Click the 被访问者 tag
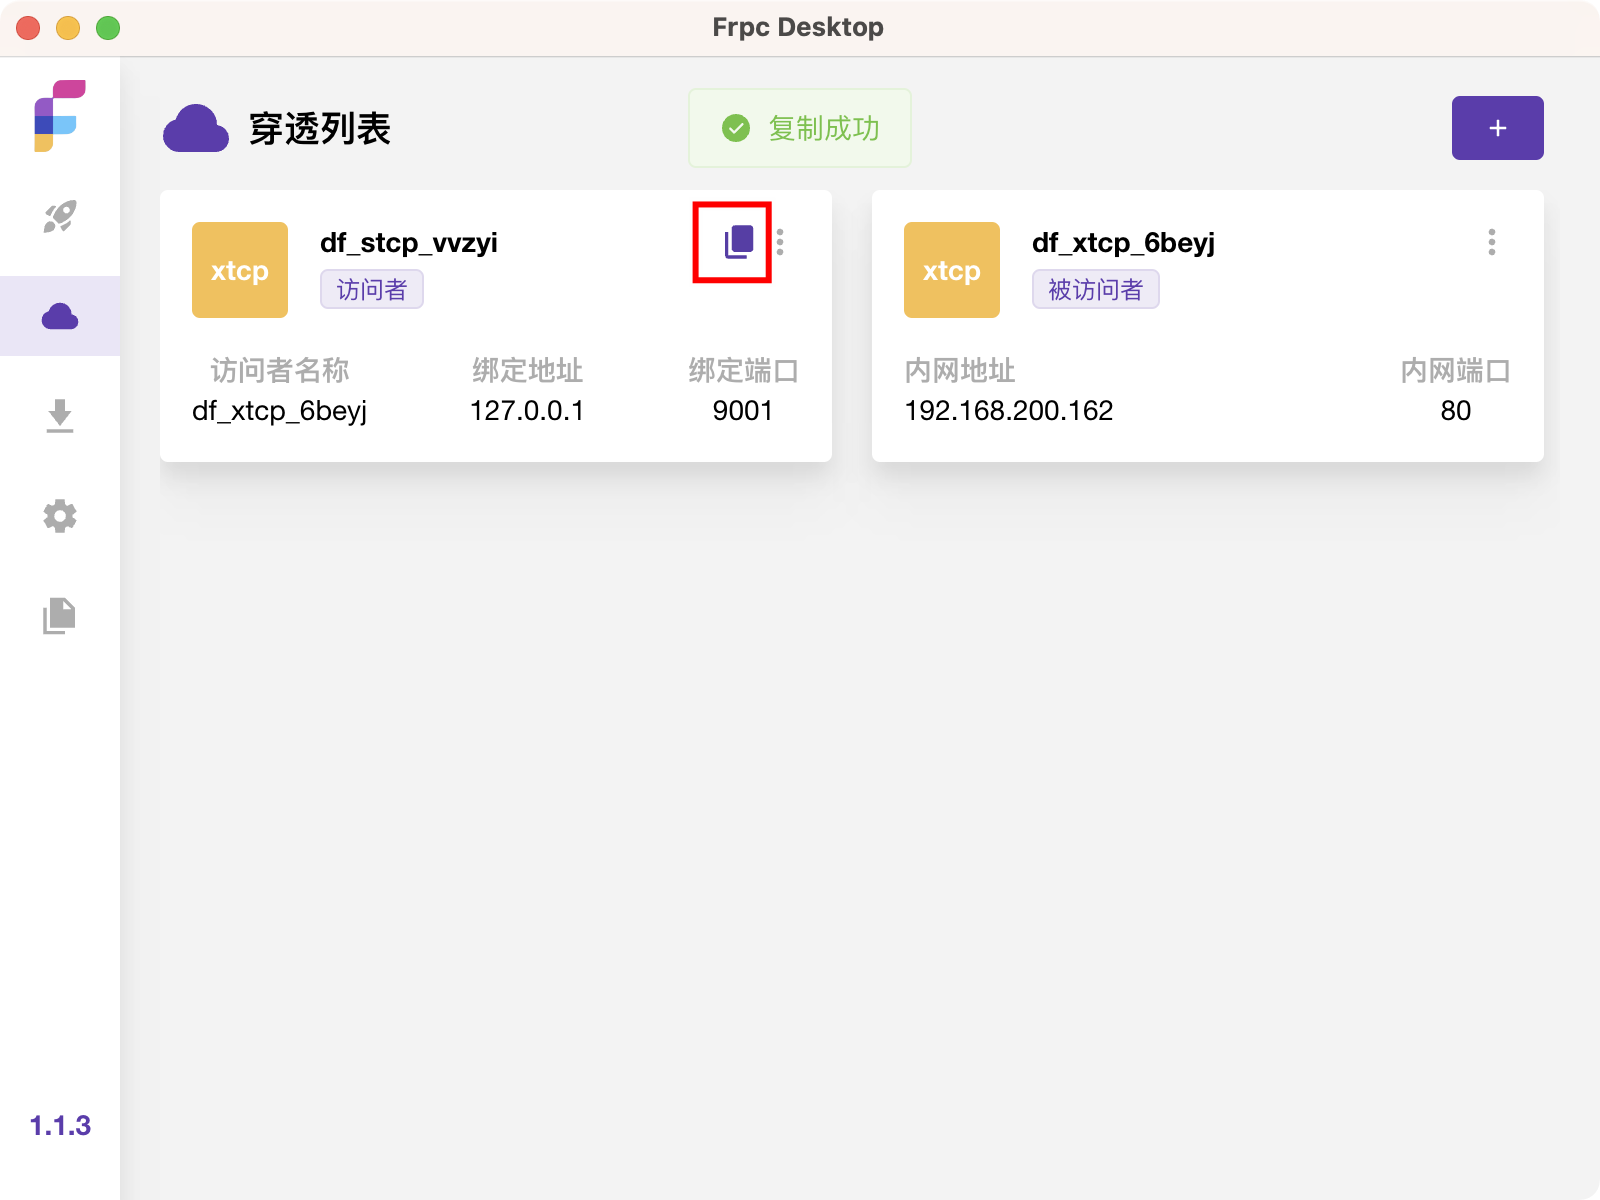This screenshot has width=1600, height=1200. pos(1096,289)
